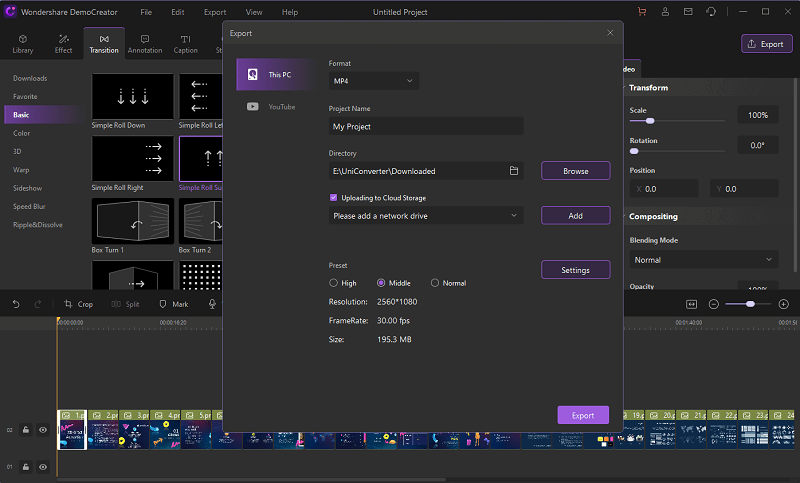
Task: Click the Position Y value field
Action: (744, 189)
